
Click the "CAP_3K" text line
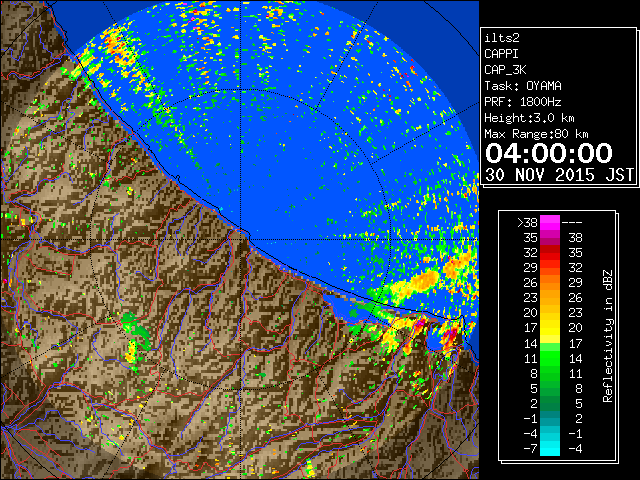pos(505,70)
